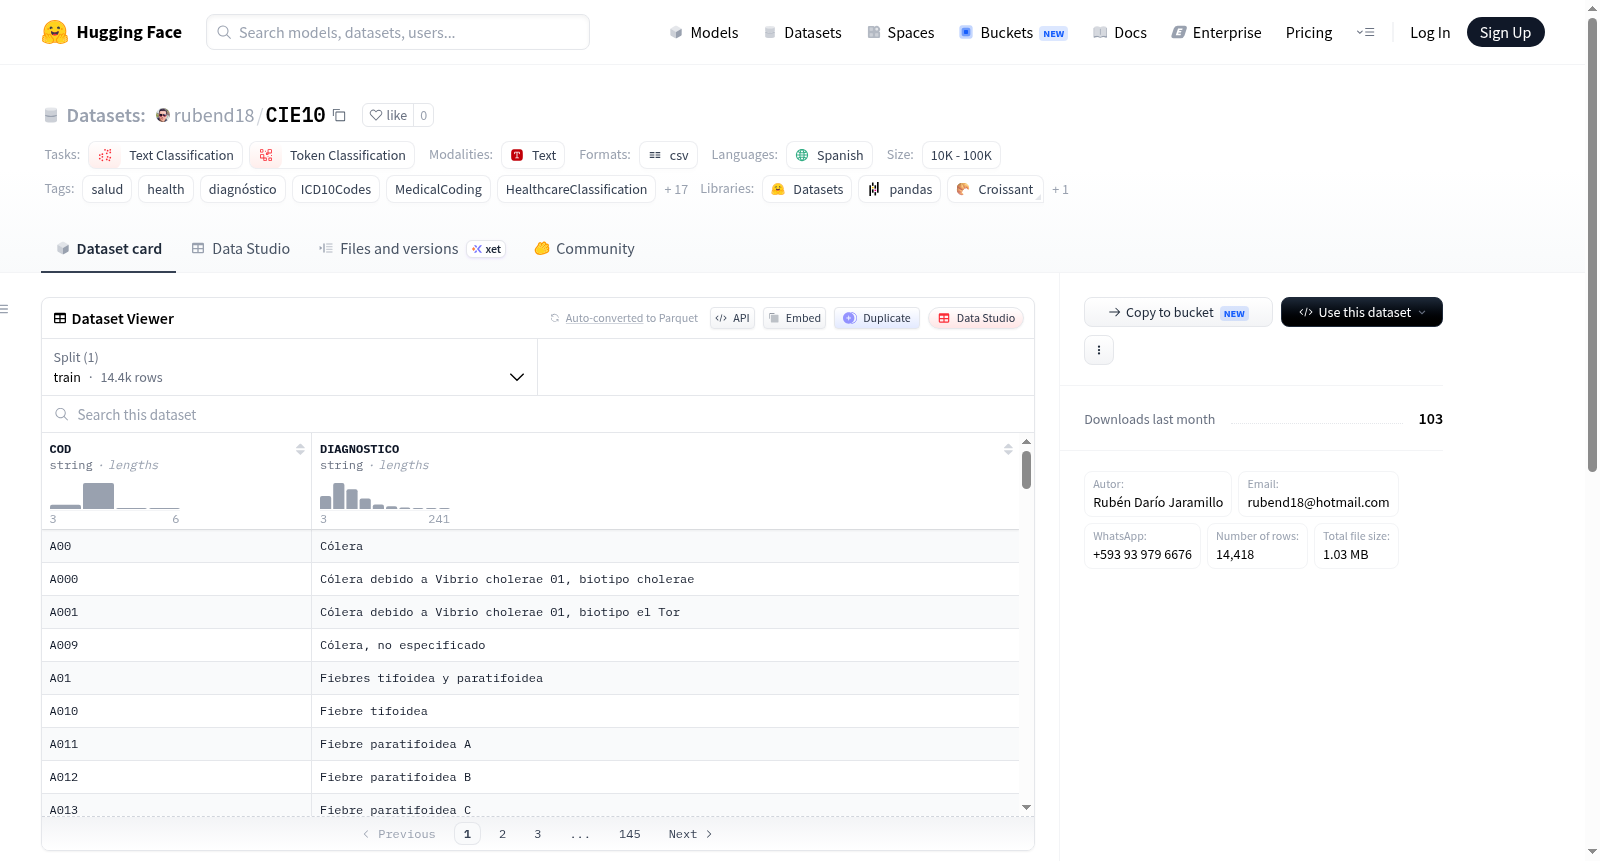
Task: Like the CIE10 dataset
Action: (x=388, y=115)
